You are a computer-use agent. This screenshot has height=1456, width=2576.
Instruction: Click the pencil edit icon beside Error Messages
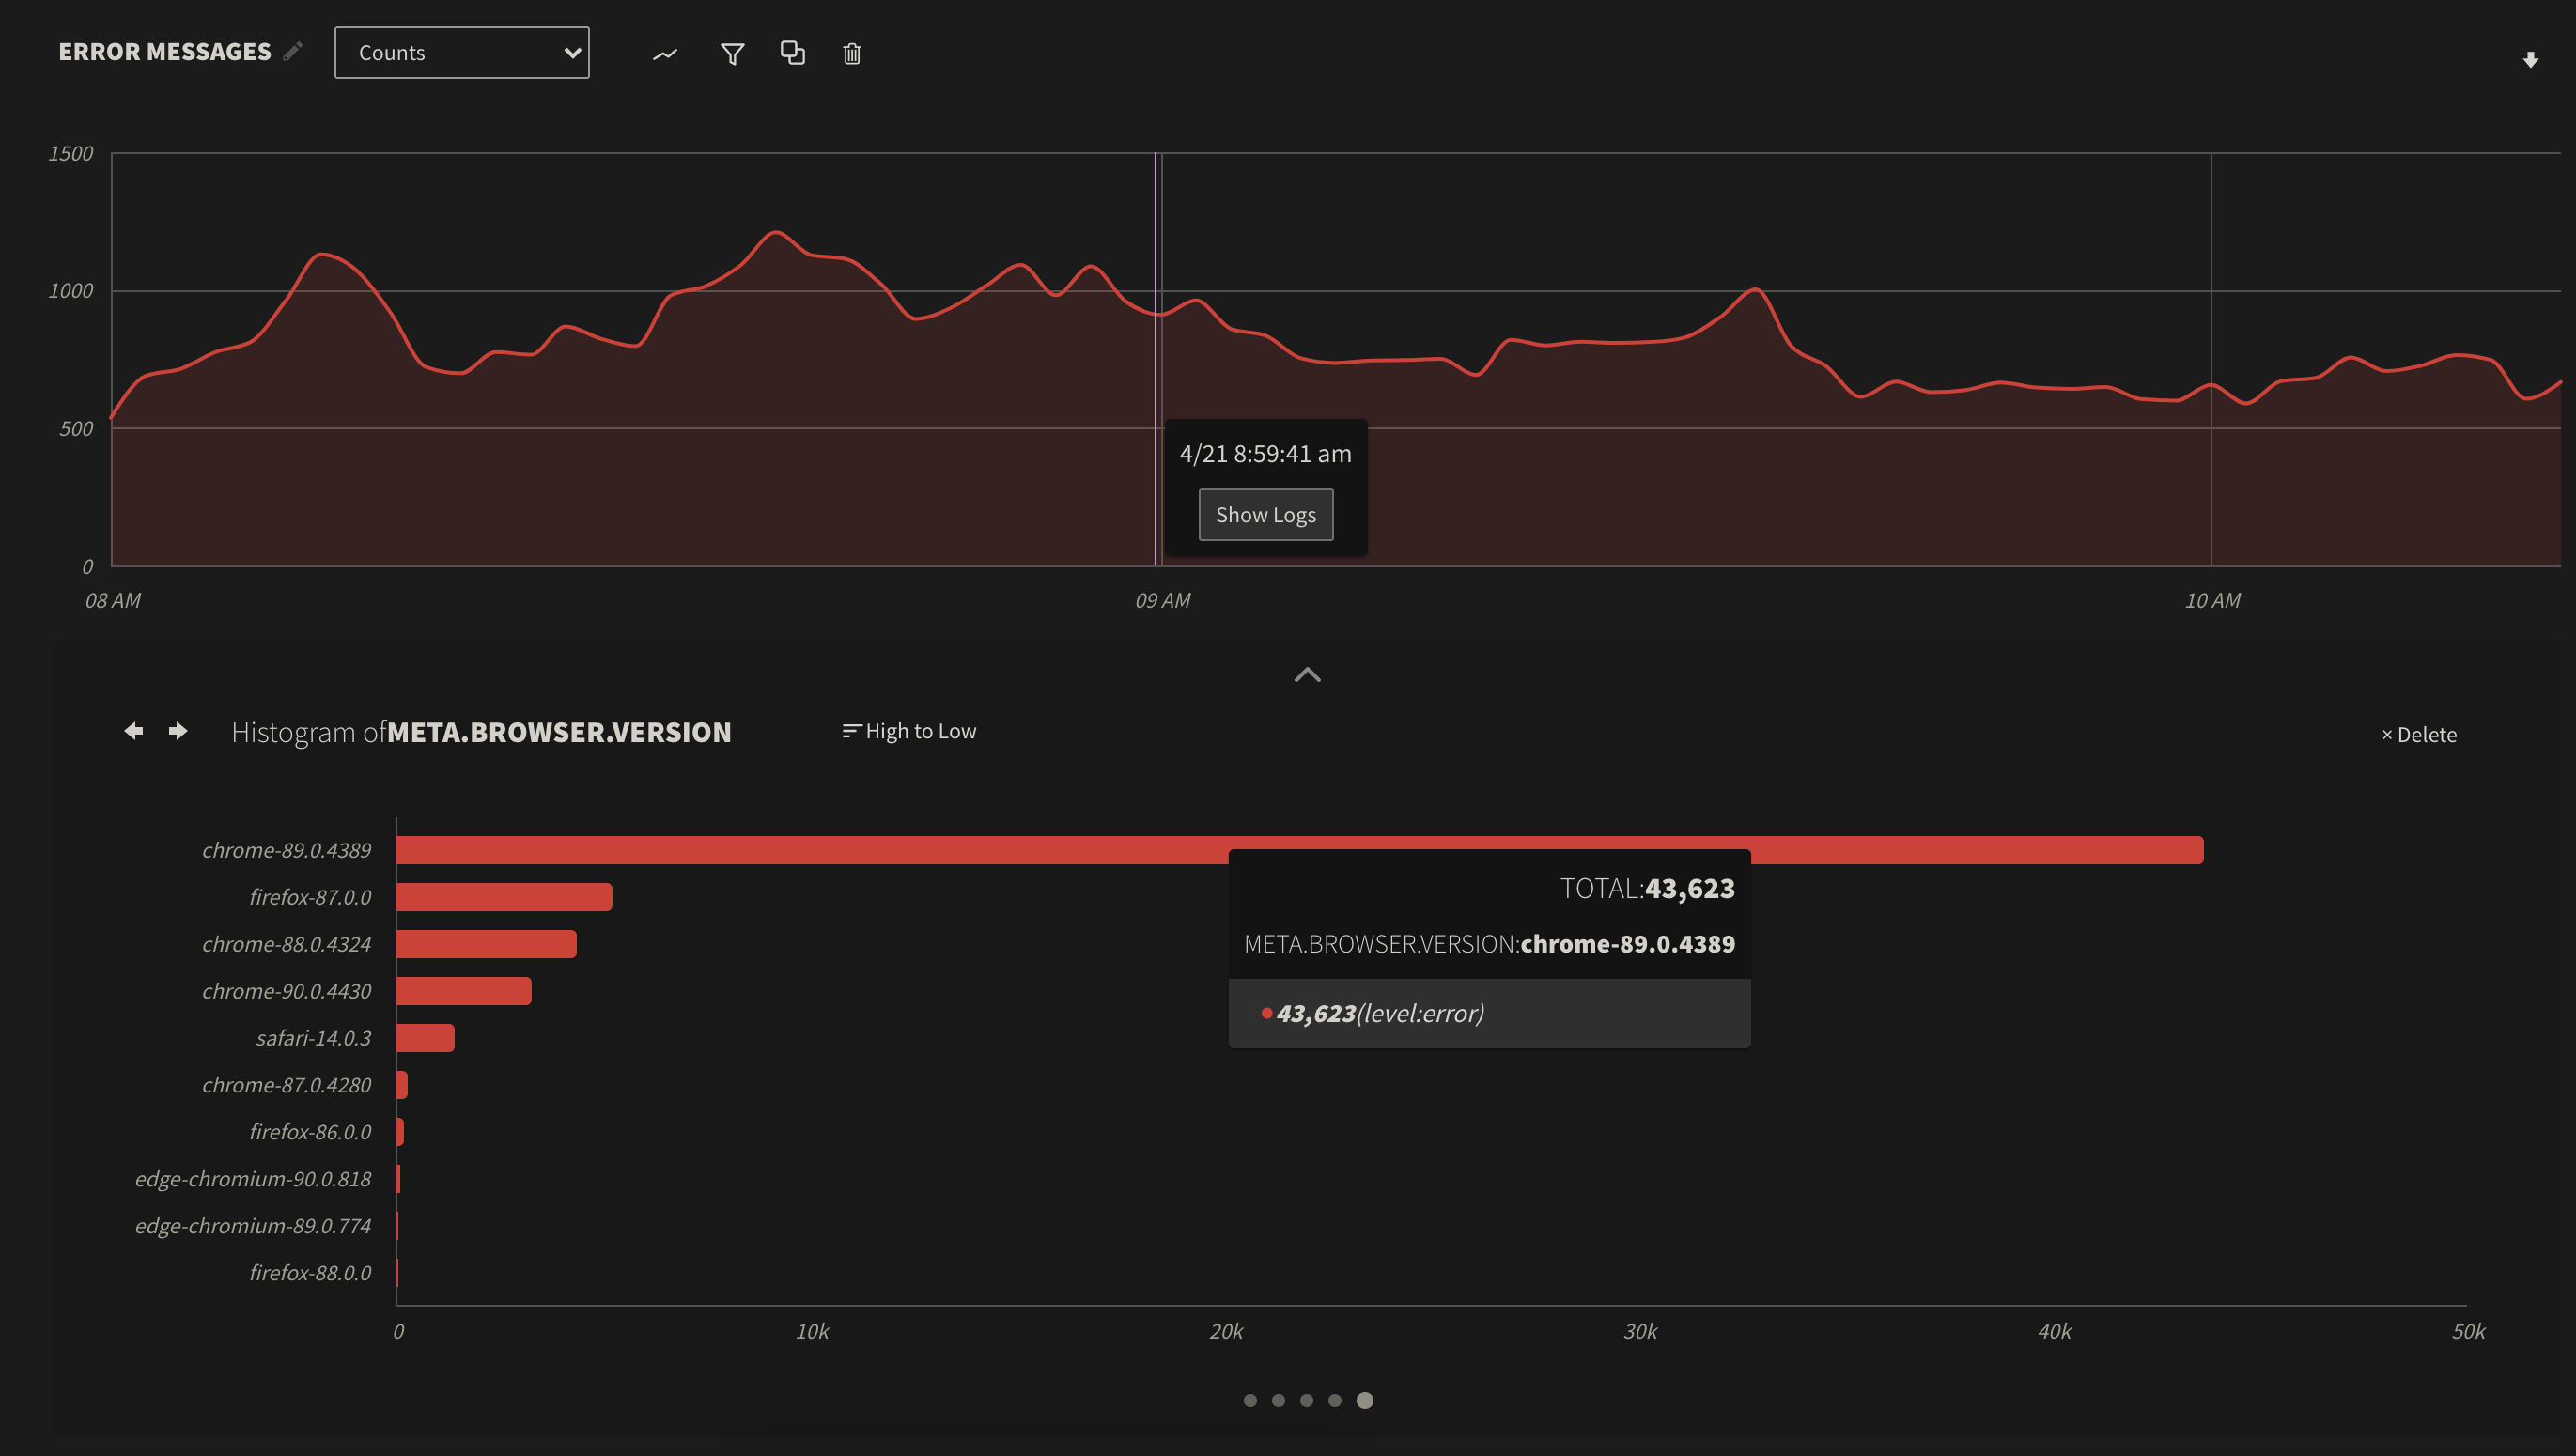pyautogui.click(x=292, y=51)
